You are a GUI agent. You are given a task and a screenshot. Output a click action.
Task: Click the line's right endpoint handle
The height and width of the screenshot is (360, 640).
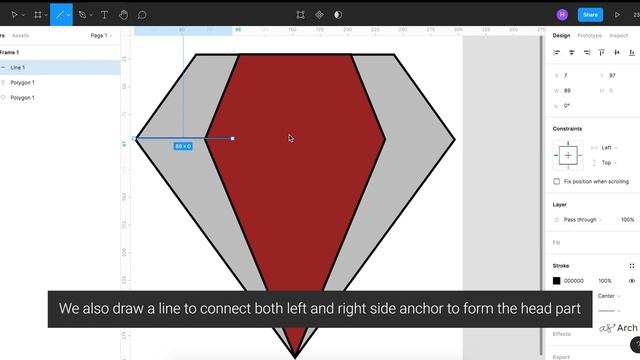click(x=233, y=139)
